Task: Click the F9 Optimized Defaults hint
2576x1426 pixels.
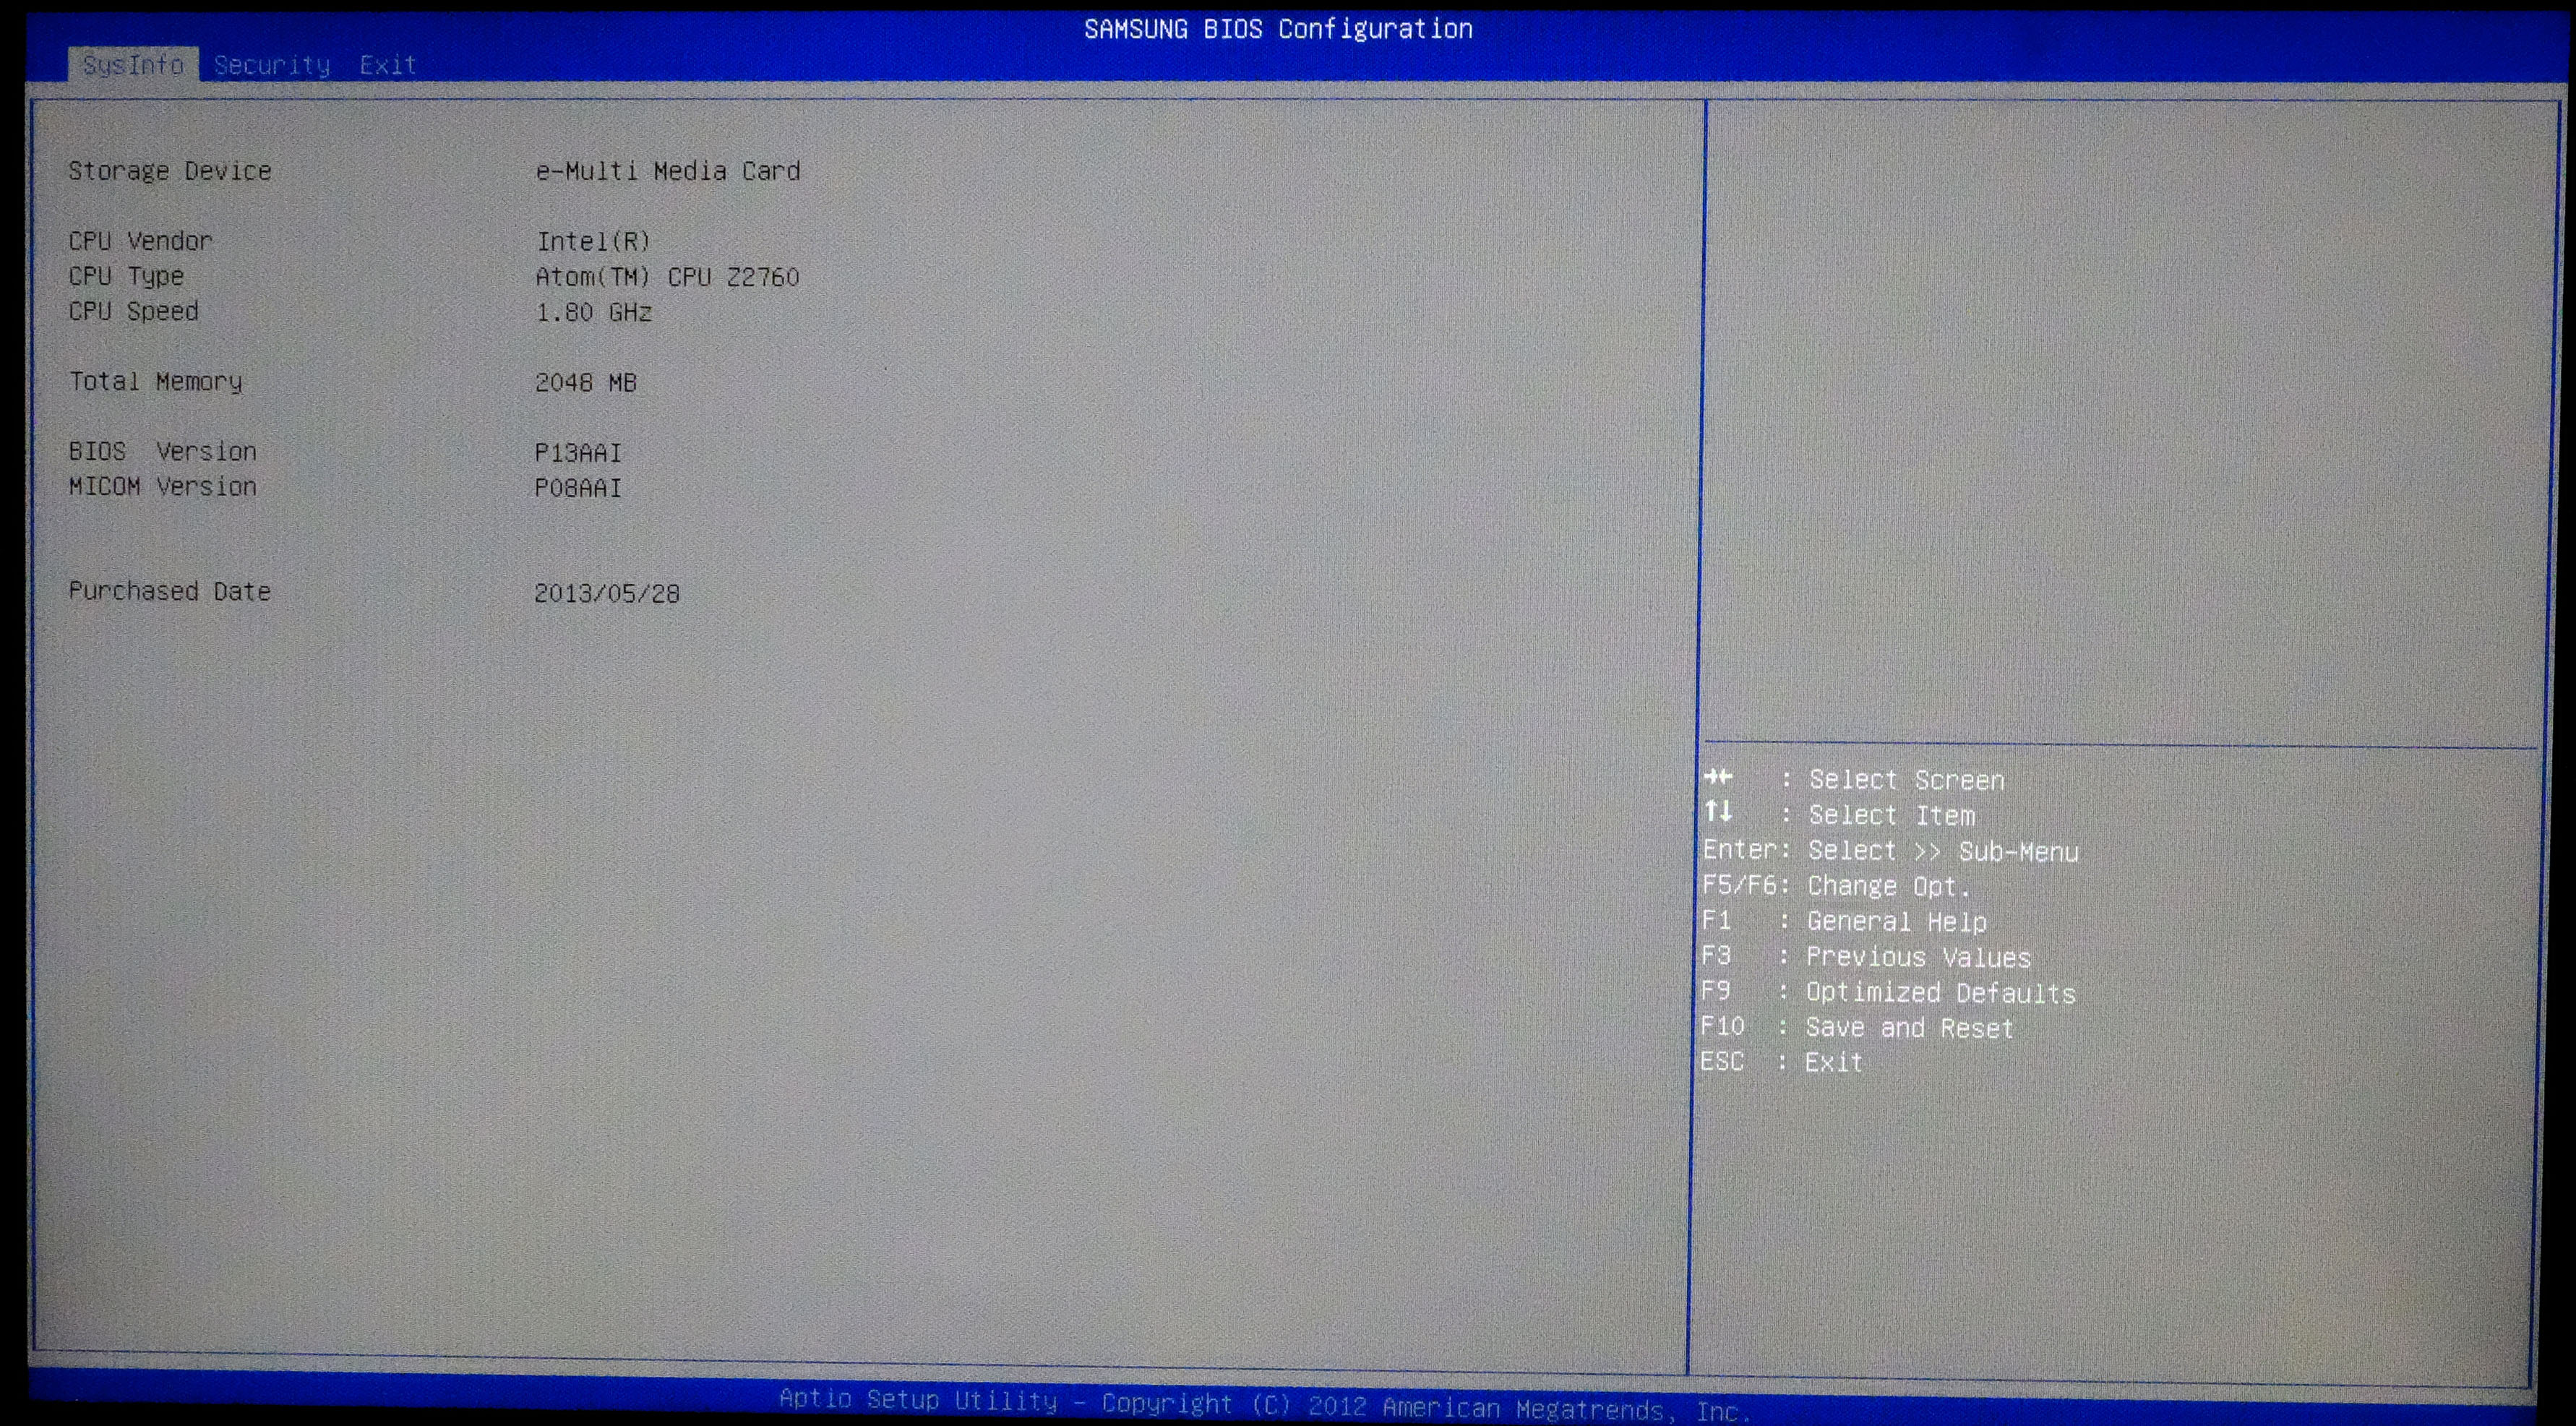Action: pyautogui.click(x=1888, y=992)
